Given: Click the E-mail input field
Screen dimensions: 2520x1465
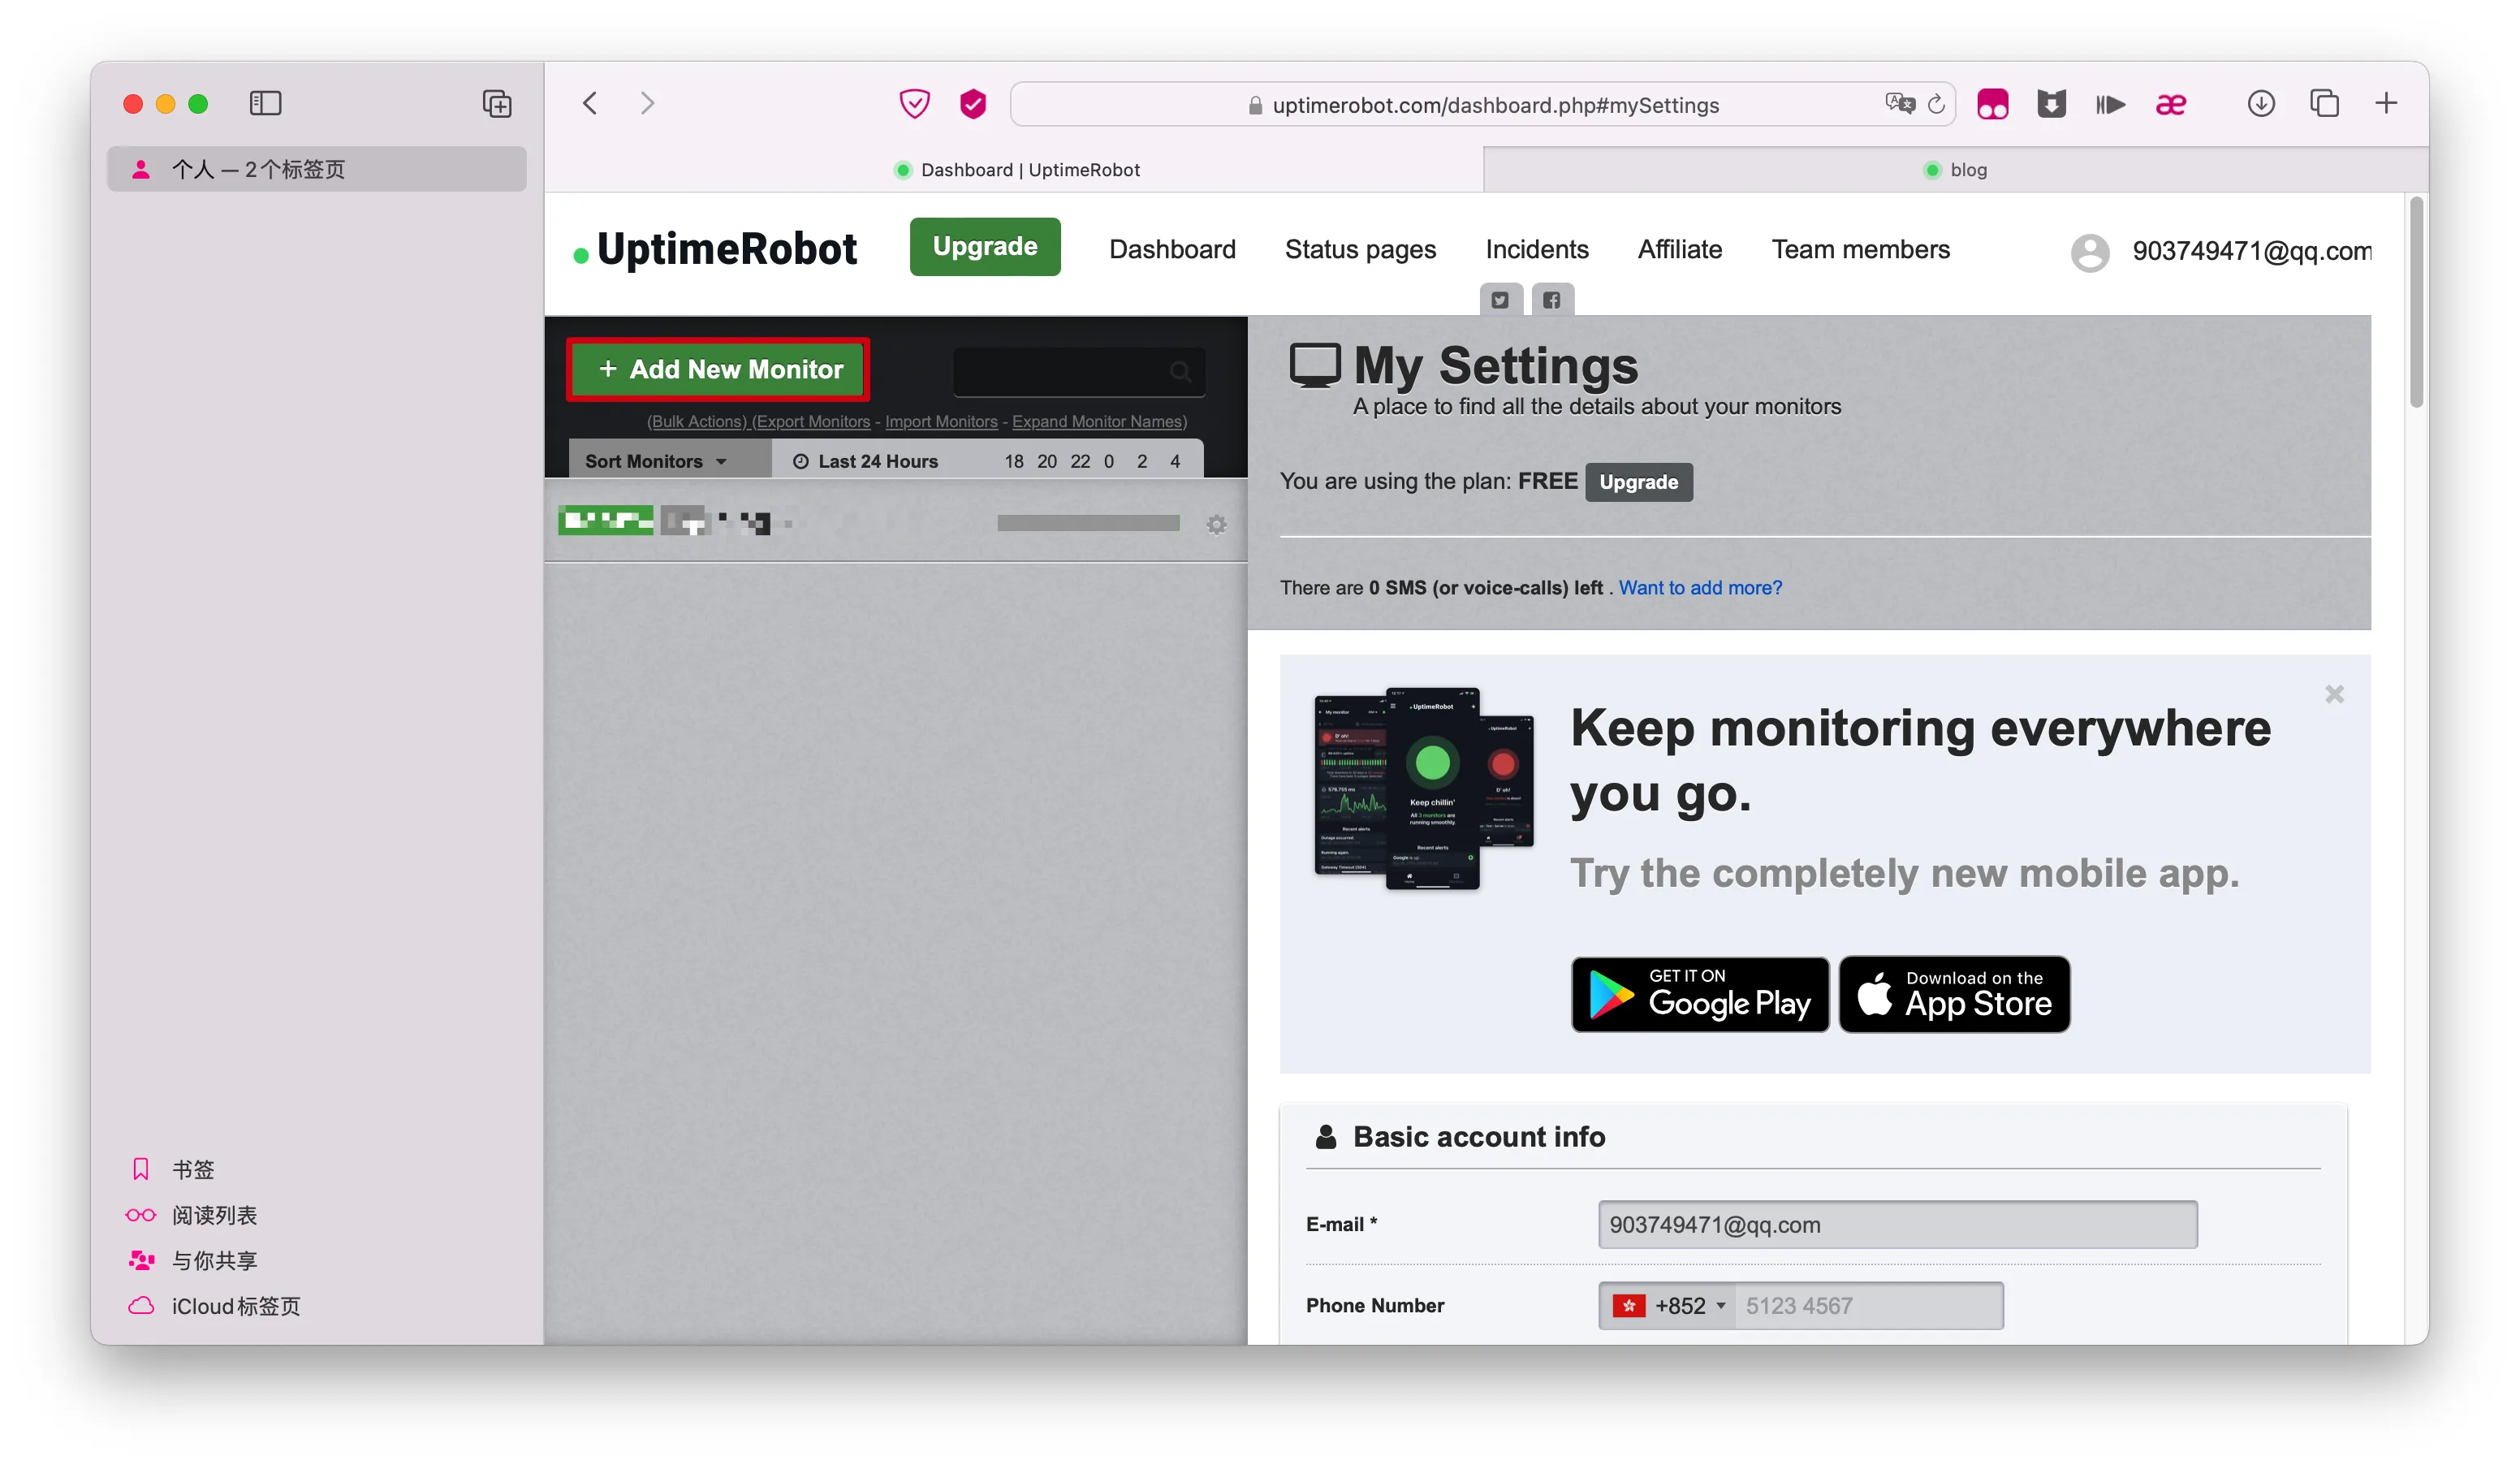Looking at the screenshot, I should click(1897, 1224).
